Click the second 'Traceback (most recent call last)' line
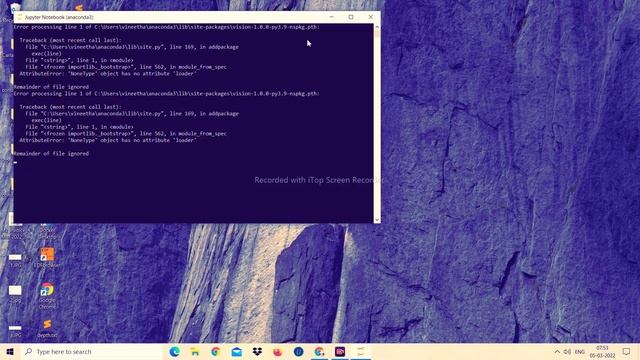The height and width of the screenshot is (360, 640). 71,107
